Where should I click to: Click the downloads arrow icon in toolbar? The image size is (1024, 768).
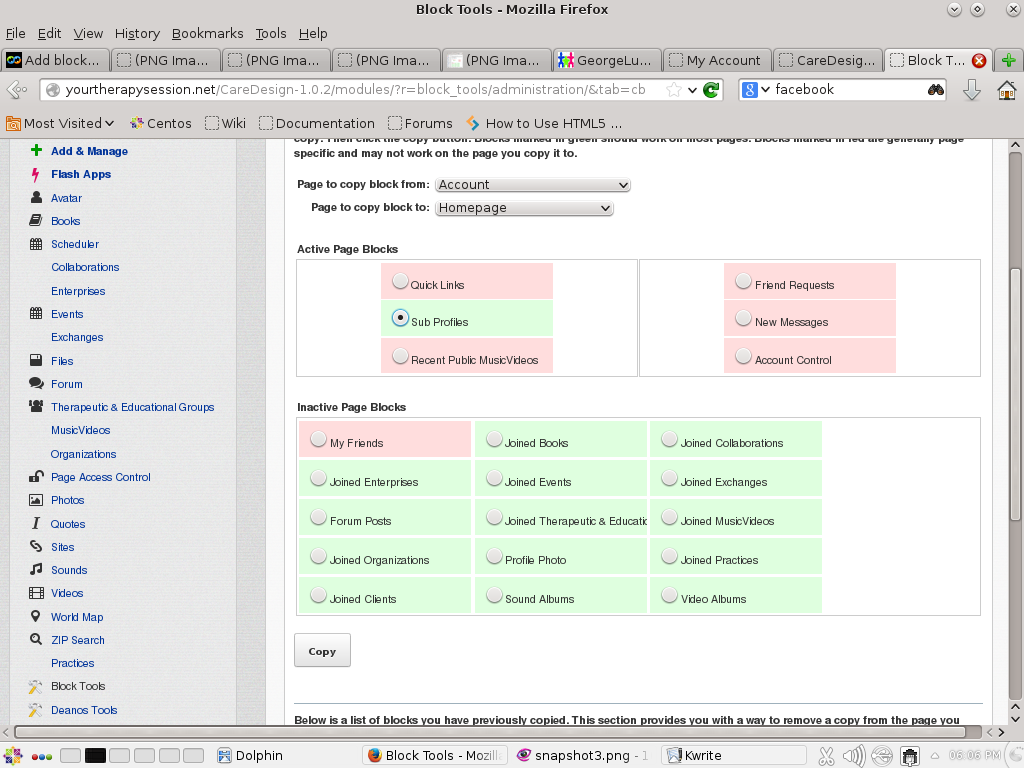[x=971, y=90]
